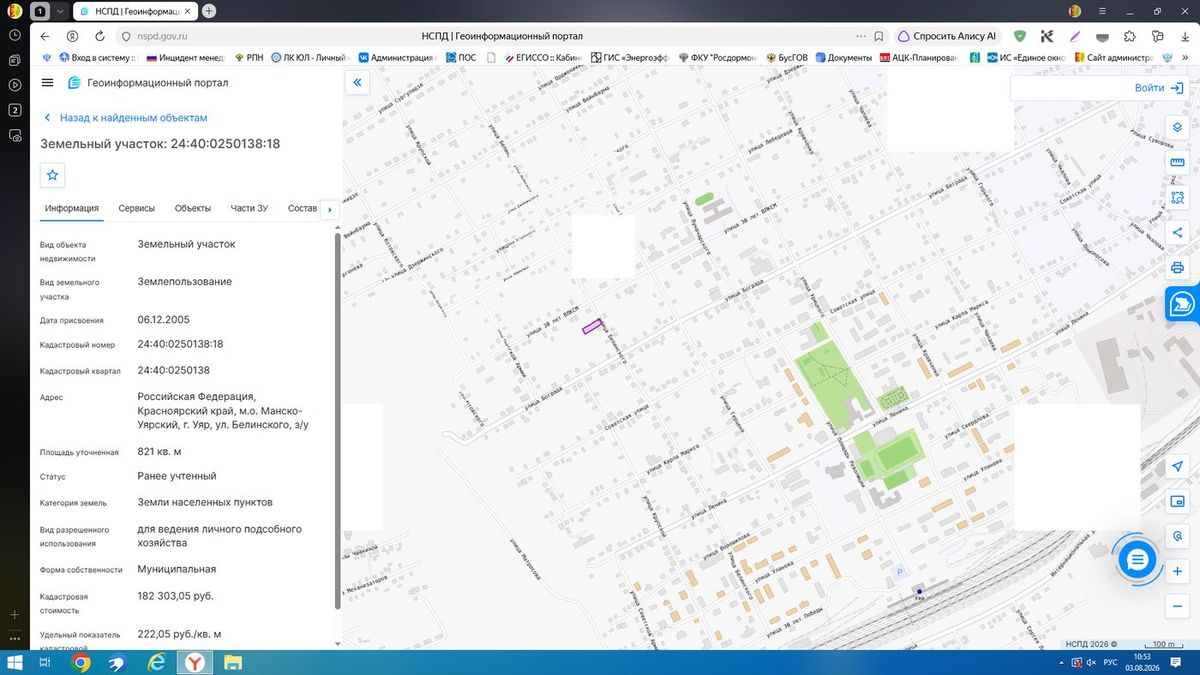Click the Войти login button
Viewport: 1200px width, 675px height.
(1158, 88)
